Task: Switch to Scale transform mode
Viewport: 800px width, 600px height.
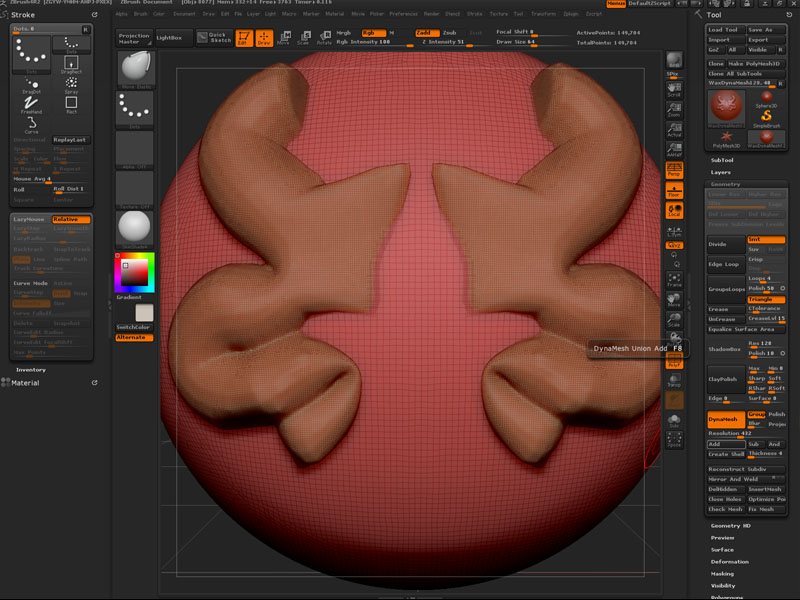Action: coord(304,37)
